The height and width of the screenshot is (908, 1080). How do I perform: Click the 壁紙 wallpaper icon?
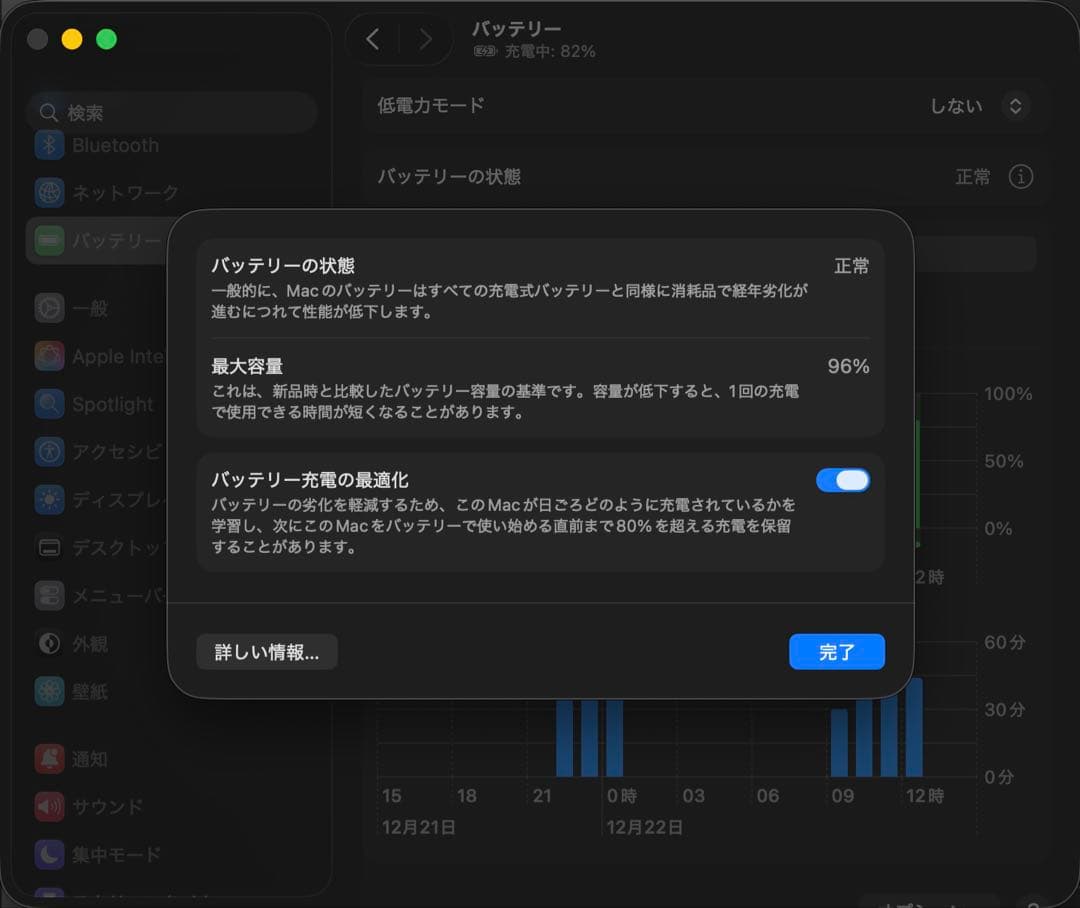(49, 691)
